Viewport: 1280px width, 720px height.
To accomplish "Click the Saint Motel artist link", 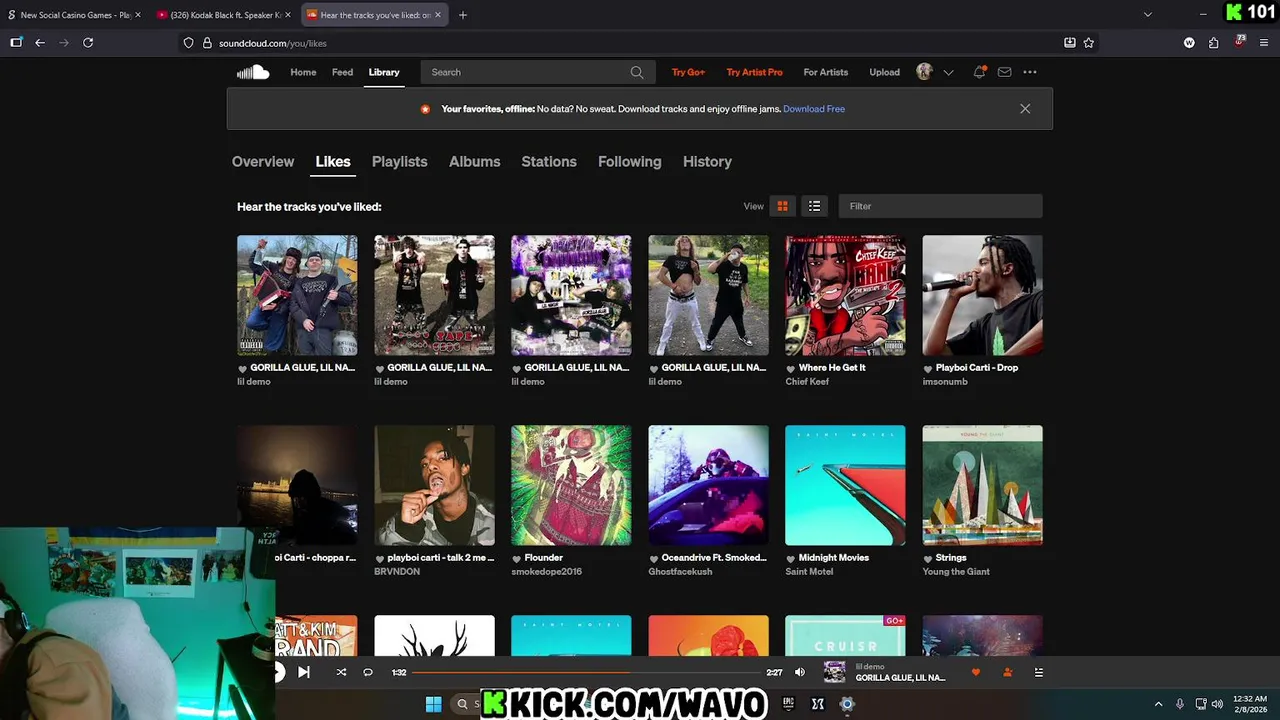I will pos(809,571).
